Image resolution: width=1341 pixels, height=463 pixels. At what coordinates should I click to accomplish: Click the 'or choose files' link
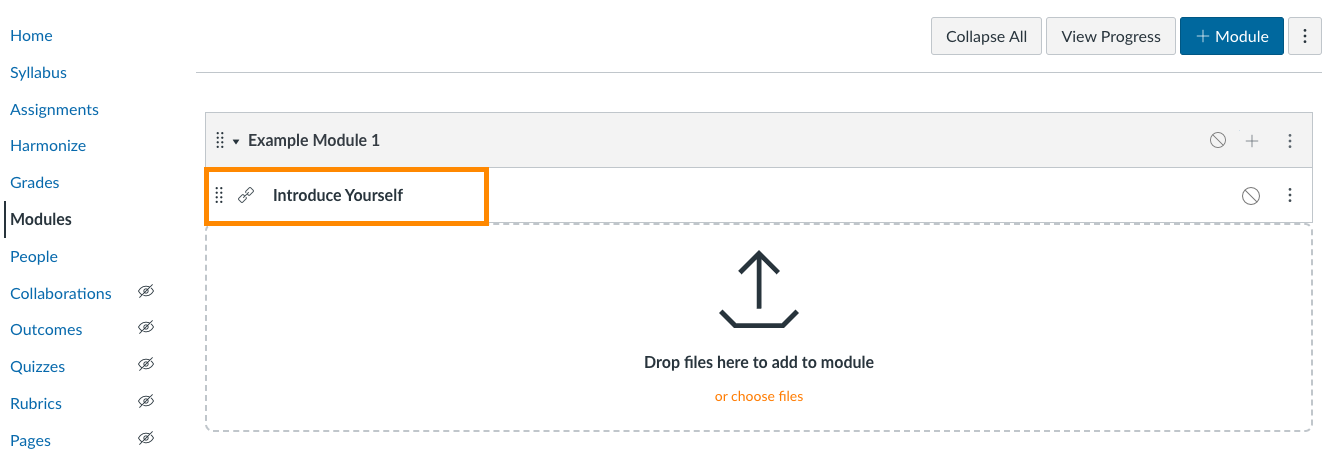click(x=759, y=396)
